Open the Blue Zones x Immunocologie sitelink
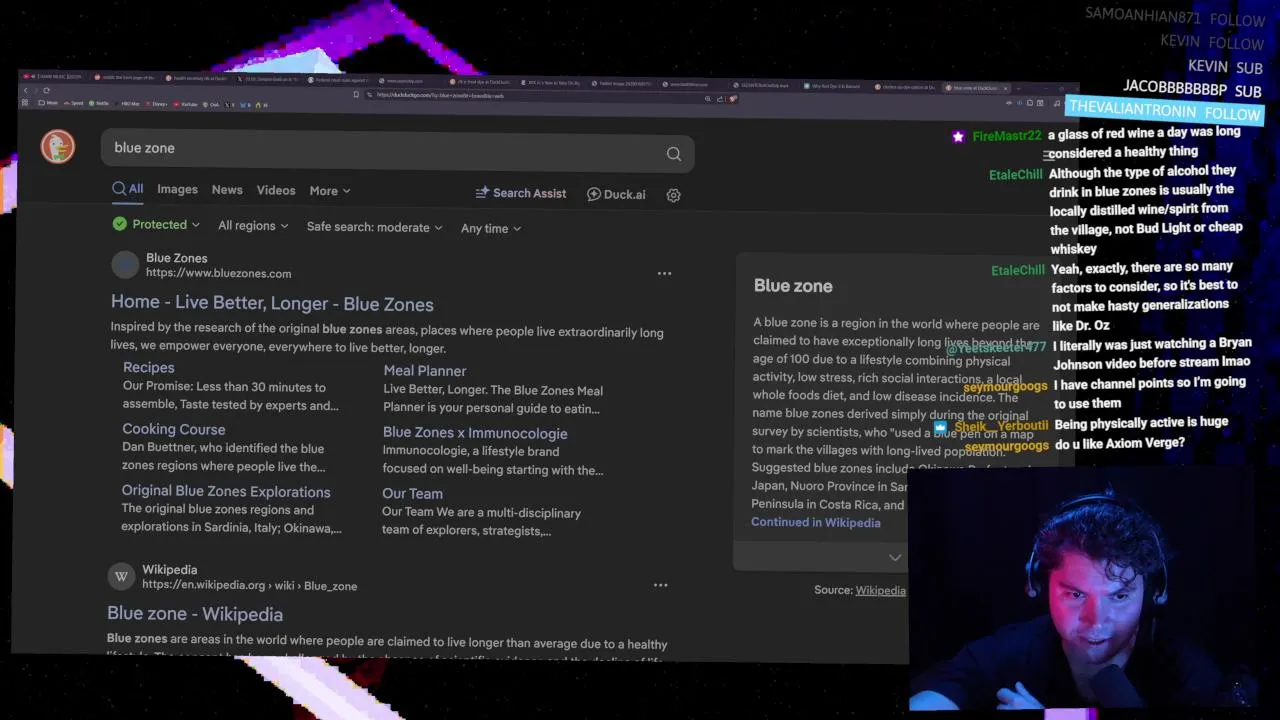Screen dimensions: 1280x720 (x=475, y=433)
